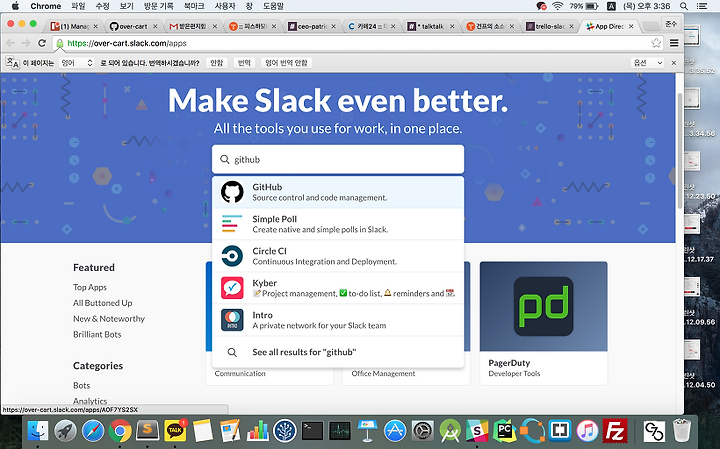The image size is (720, 449).
Task: Open App Store from the Dock
Action: (395, 430)
